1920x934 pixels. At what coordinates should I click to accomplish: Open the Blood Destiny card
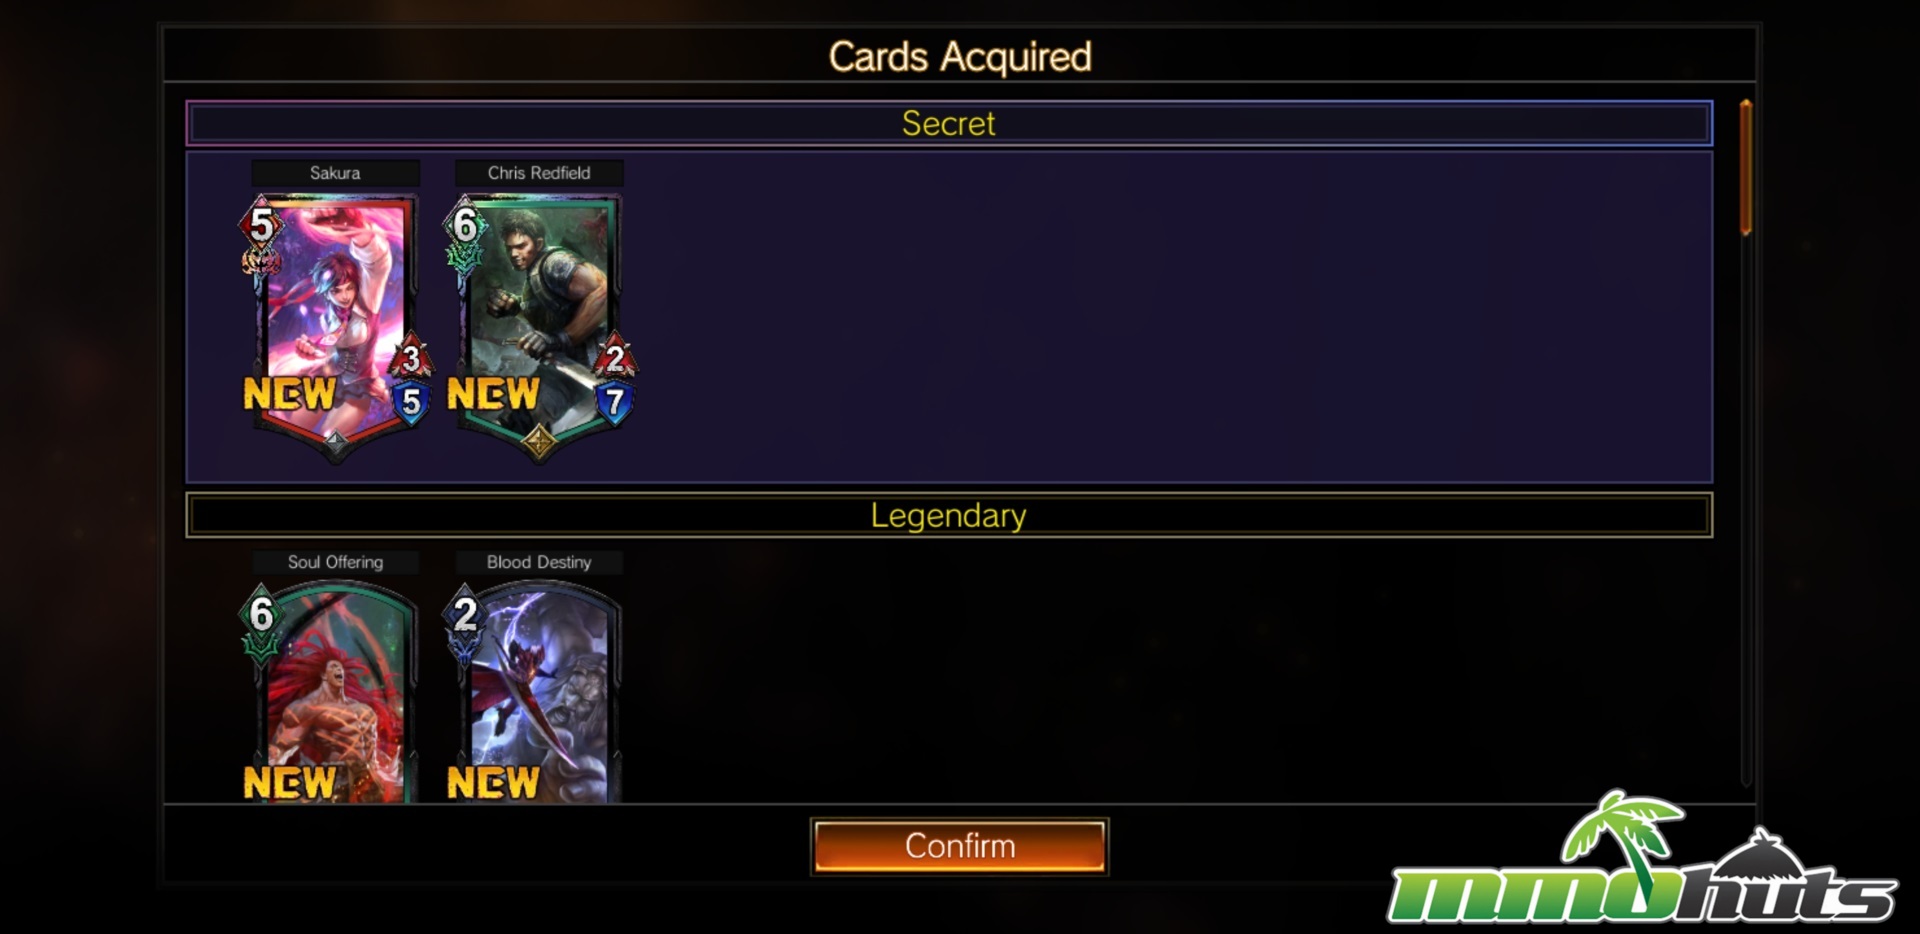coord(540,692)
